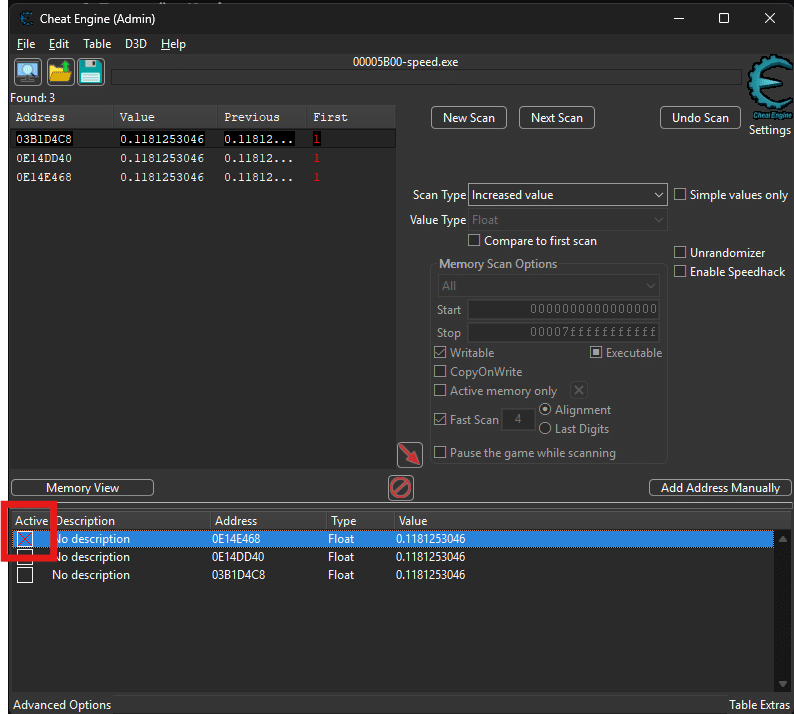The height and width of the screenshot is (714, 794).
Task: Click the floppy disk save icon
Action: coord(91,71)
